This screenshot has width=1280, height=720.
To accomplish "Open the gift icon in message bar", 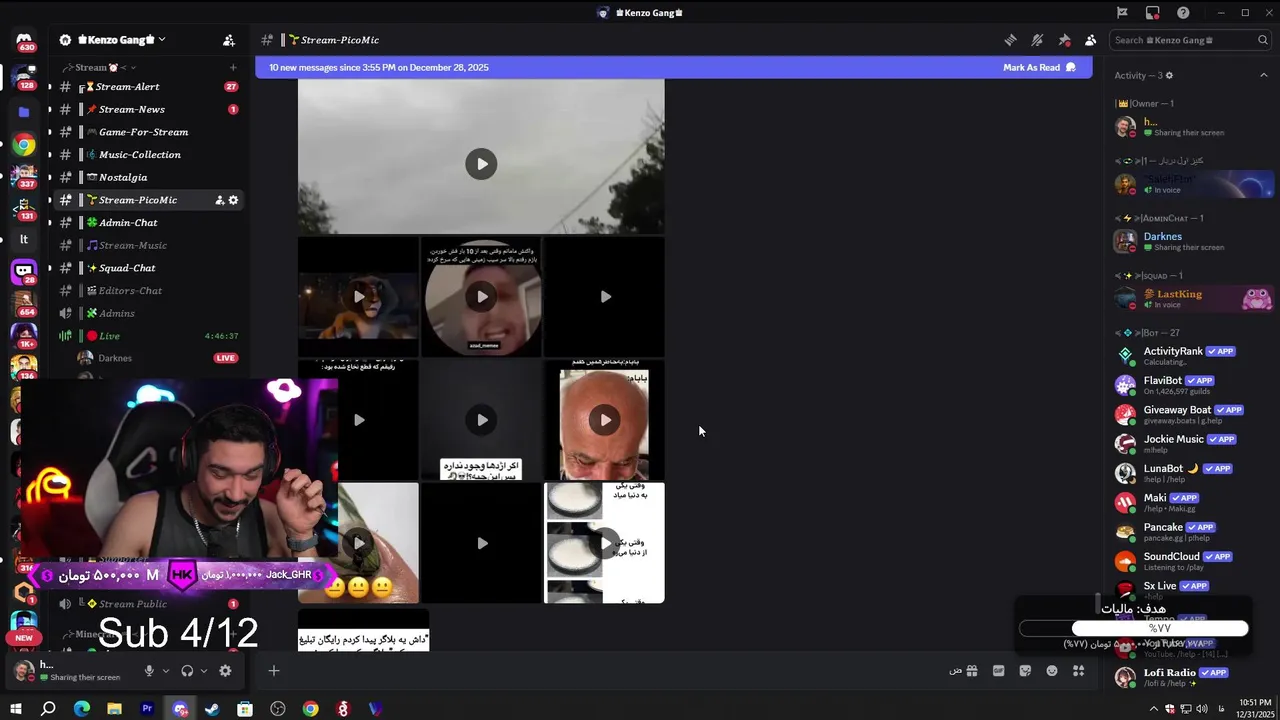I will click(972, 671).
